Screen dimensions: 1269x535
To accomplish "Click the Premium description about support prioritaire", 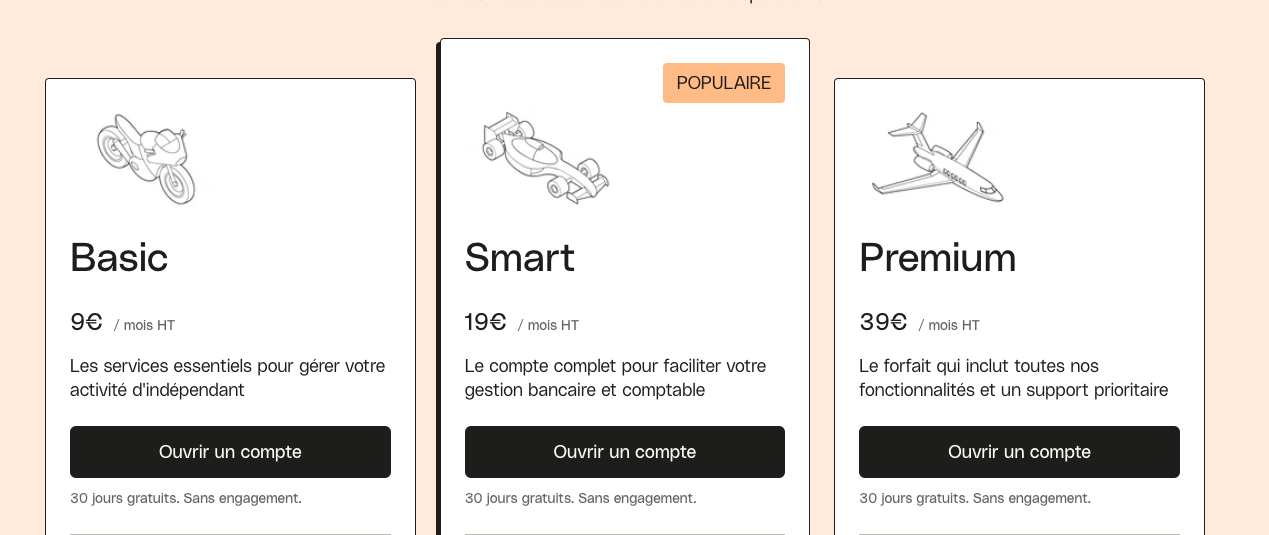I will click(x=1014, y=378).
